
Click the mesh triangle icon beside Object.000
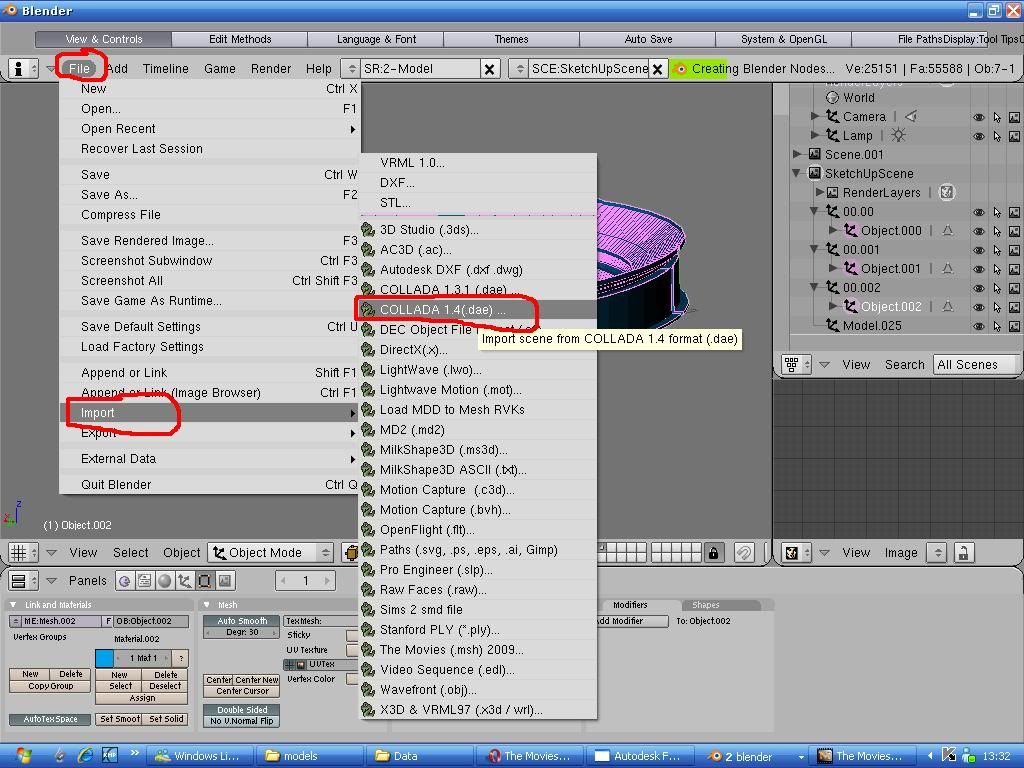coord(947,231)
